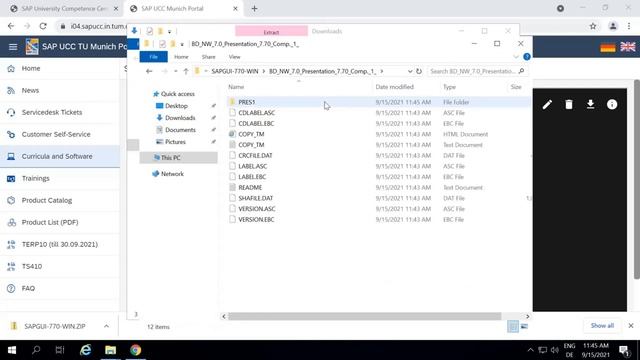Click SAPGUI-770-WIN in the breadcrumb path
This screenshot has height=360, width=640.
[235, 71]
